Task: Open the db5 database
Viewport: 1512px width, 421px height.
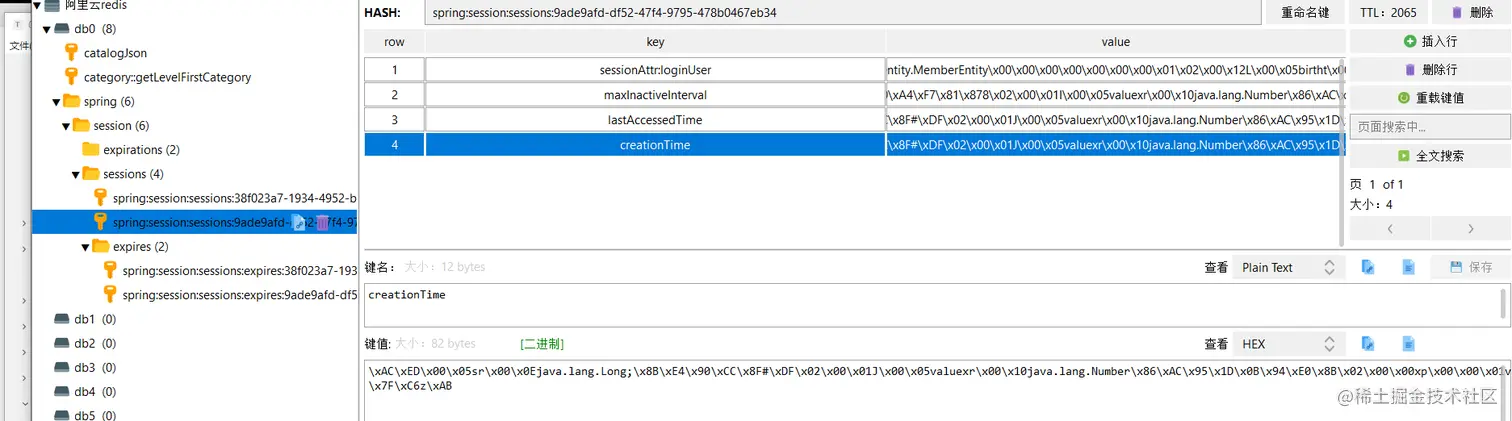Action: 95,414
